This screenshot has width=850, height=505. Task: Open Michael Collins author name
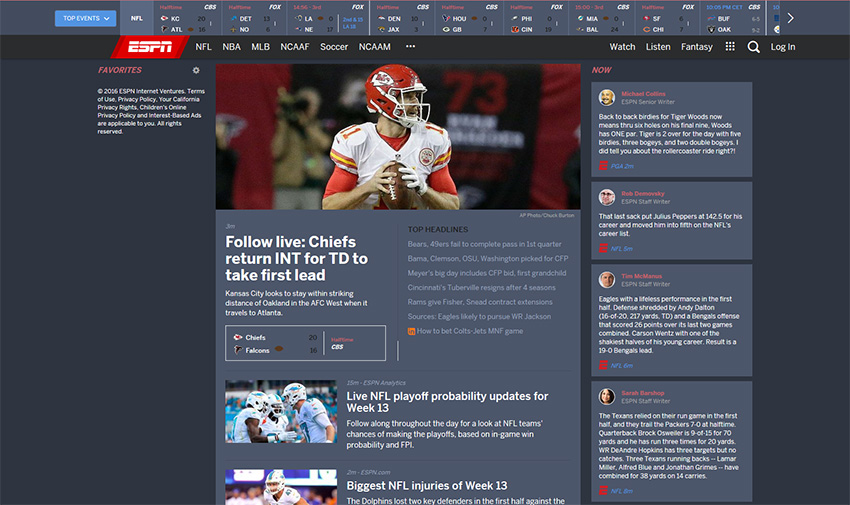pos(643,94)
